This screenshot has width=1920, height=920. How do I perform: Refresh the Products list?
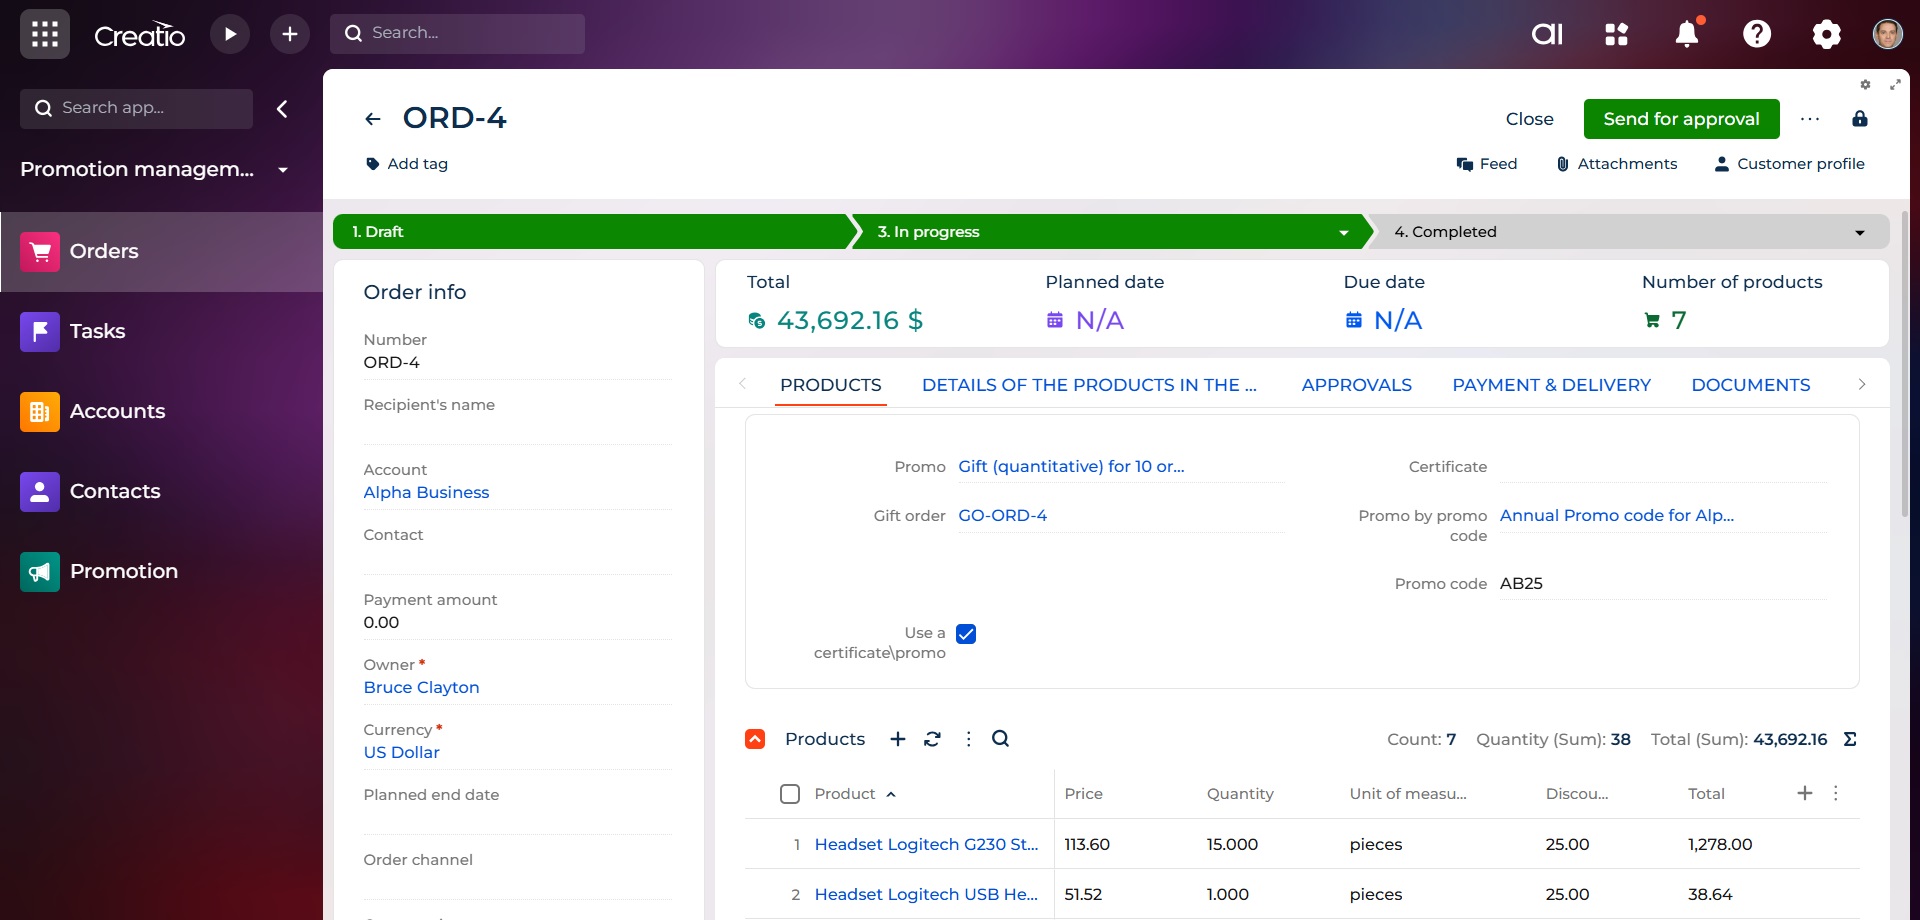pyautogui.click(x=932, y=739)
